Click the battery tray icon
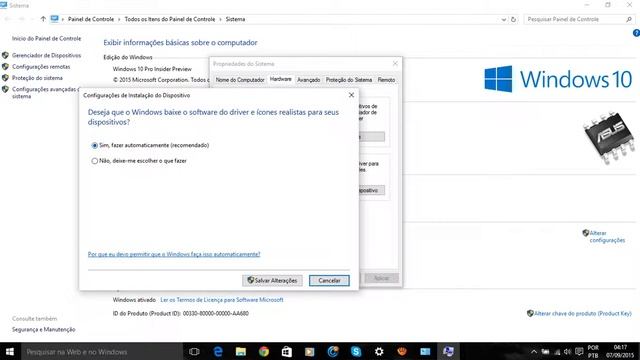This screenshot has width=640, height=360. 545,352
